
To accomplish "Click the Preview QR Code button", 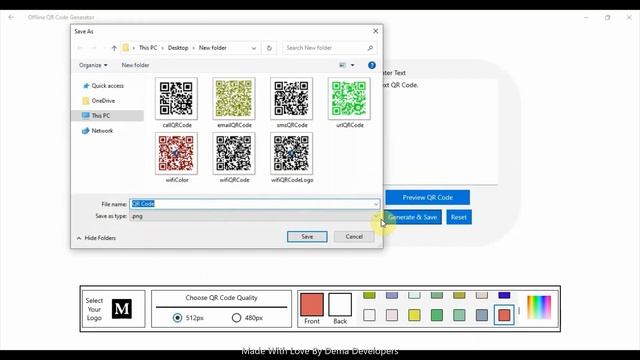I will (x=427, y=198).
